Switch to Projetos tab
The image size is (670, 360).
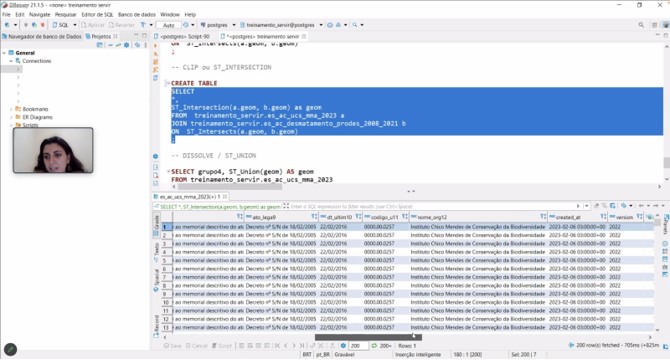point(101,37)
